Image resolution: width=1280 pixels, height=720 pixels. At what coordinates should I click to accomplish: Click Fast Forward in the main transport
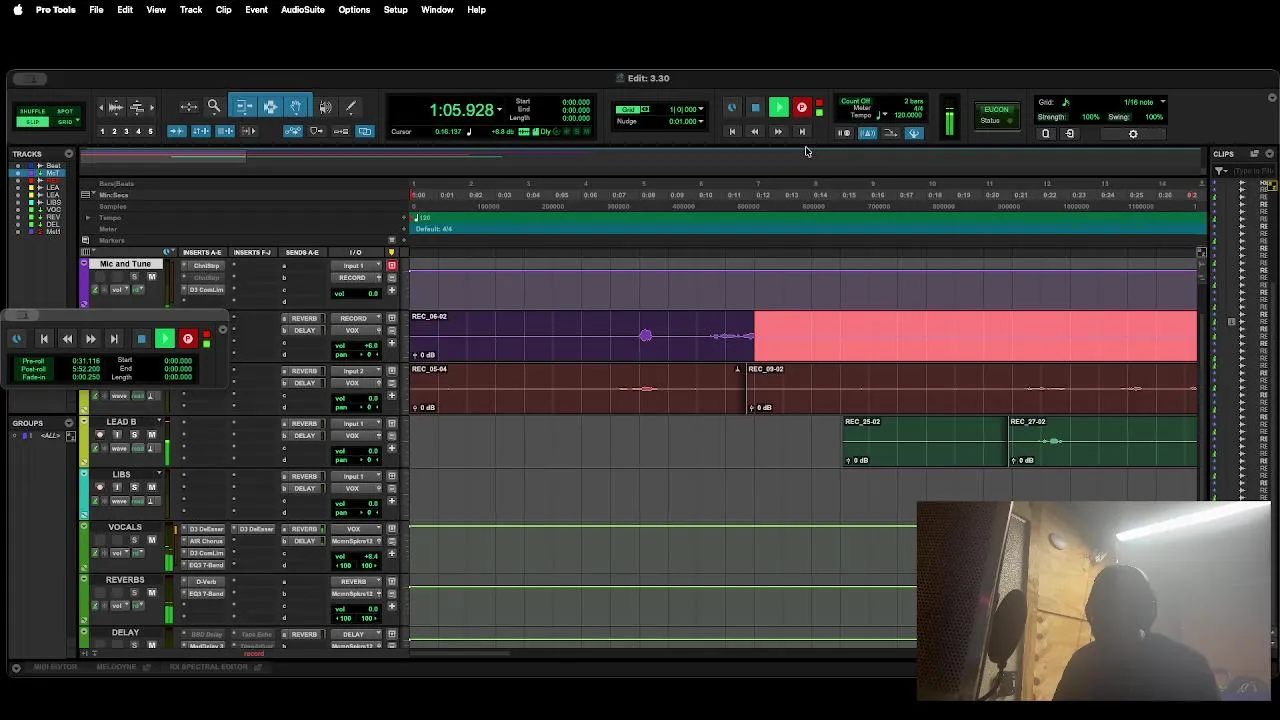[x=778, y=132]
